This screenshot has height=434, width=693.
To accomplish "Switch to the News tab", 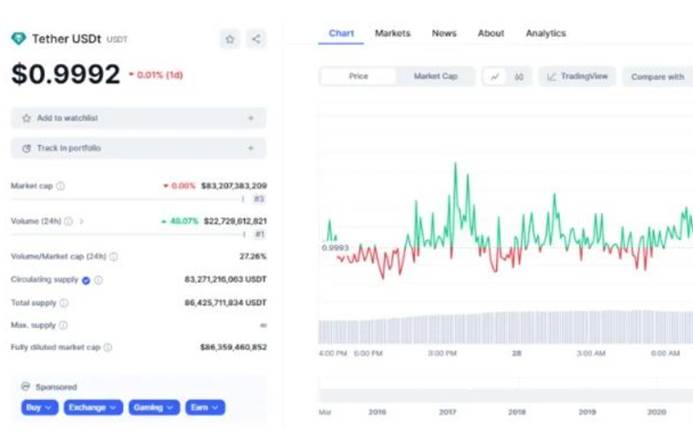I will pyautogui.click(x=444, y=33).
